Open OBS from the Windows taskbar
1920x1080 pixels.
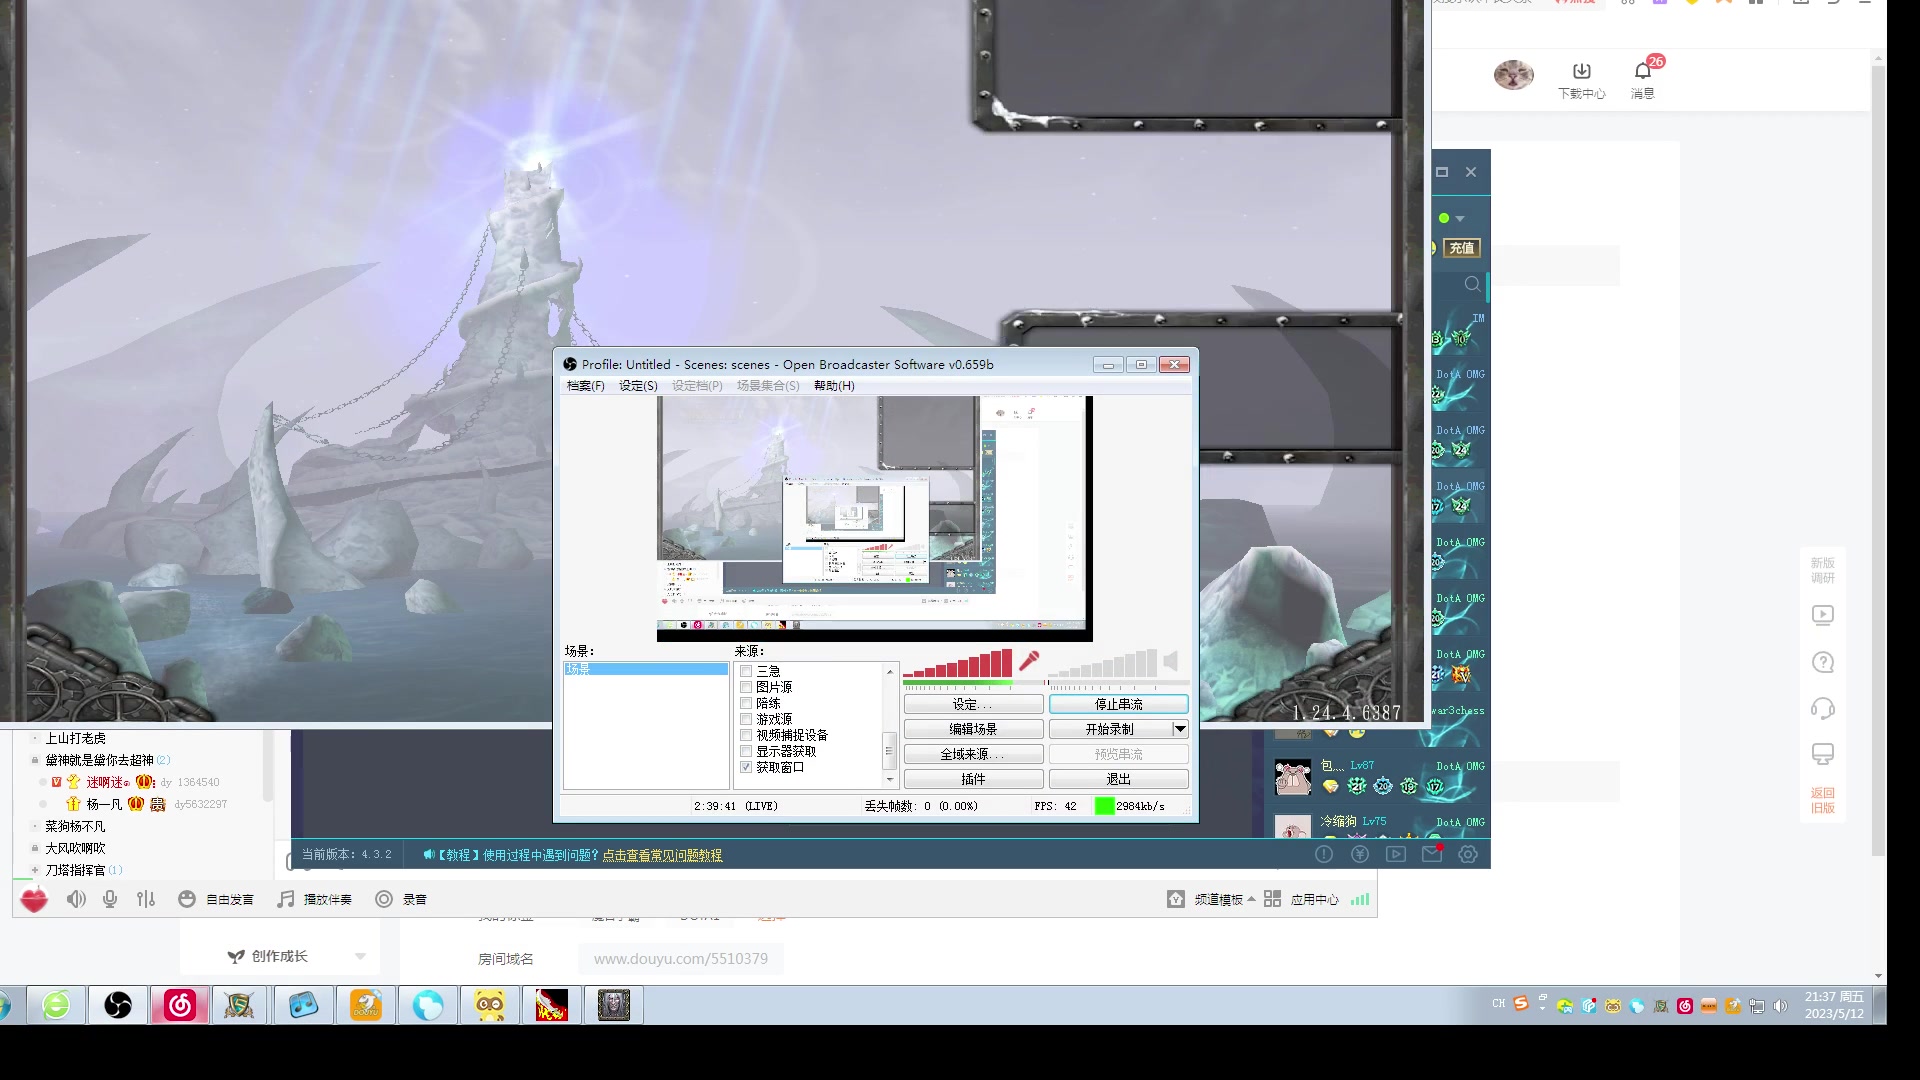(x=118, y=1005)
